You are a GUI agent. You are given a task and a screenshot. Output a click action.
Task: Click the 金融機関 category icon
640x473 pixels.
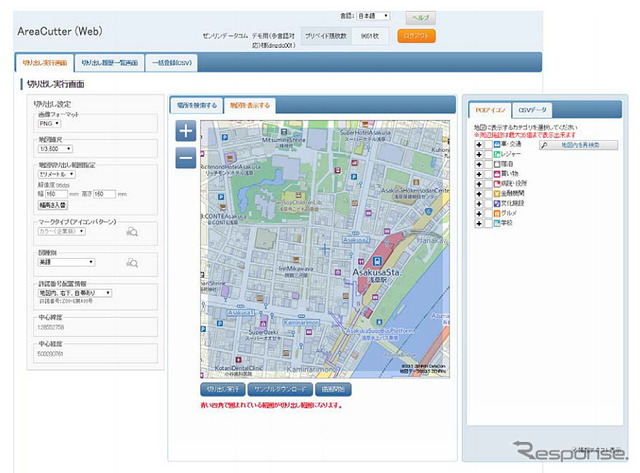(497, 194)
